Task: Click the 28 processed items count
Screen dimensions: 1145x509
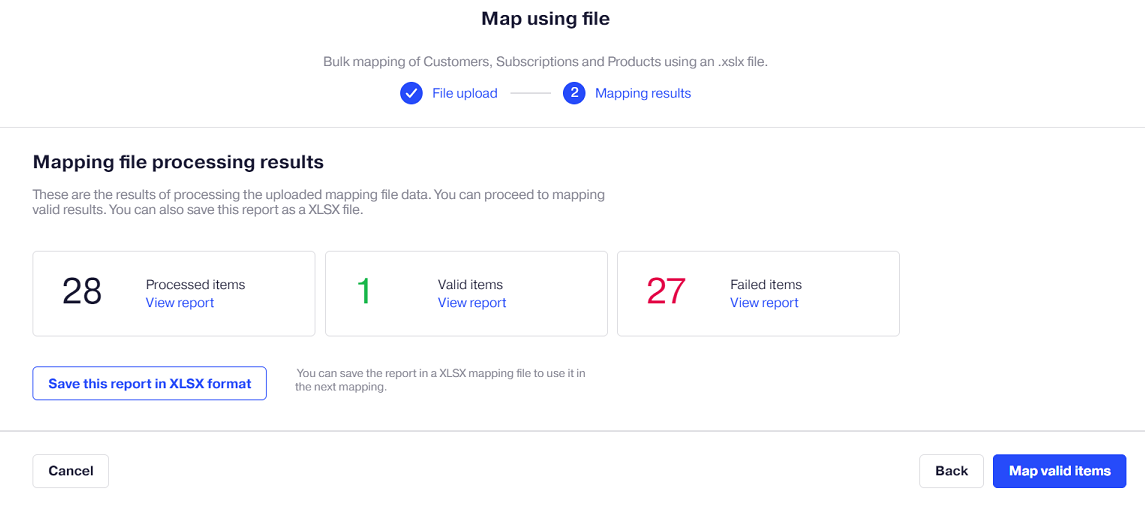Action: 82,291
